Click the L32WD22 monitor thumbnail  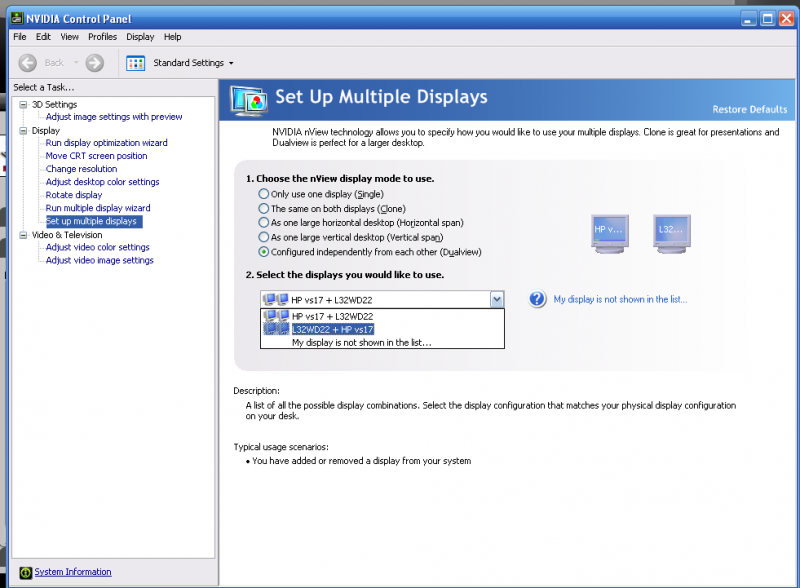pyautogui.click(x=670, y=234)
